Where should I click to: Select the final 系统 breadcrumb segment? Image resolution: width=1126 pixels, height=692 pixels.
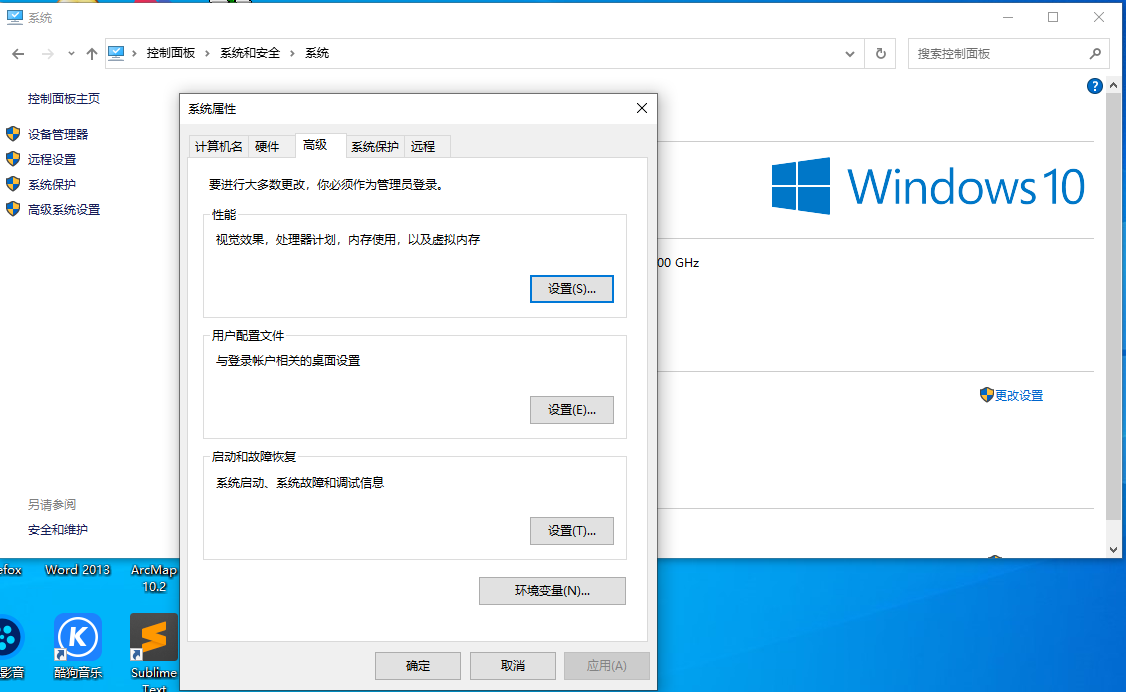317,53
